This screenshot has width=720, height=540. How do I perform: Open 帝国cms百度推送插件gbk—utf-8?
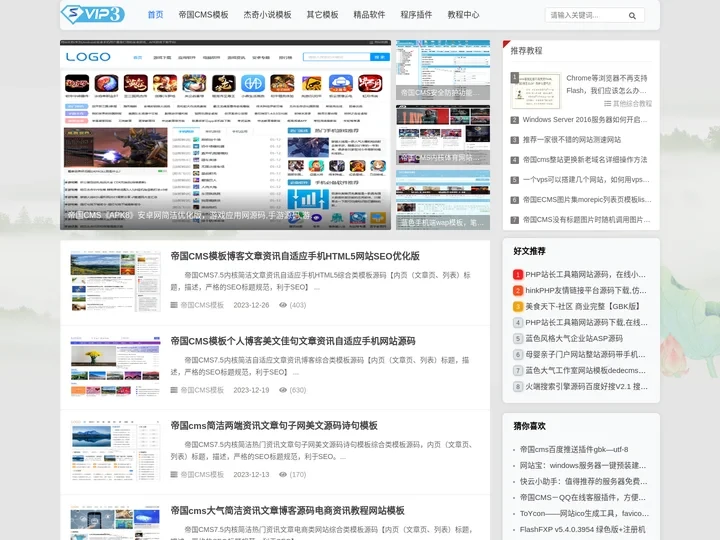click(574, 449)
